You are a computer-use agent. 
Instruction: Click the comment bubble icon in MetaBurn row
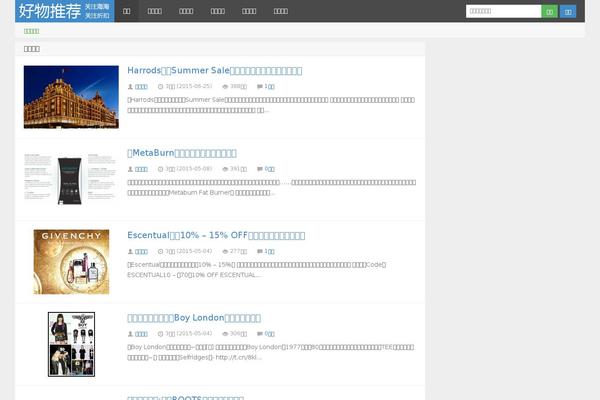click(x=260, y=169)
